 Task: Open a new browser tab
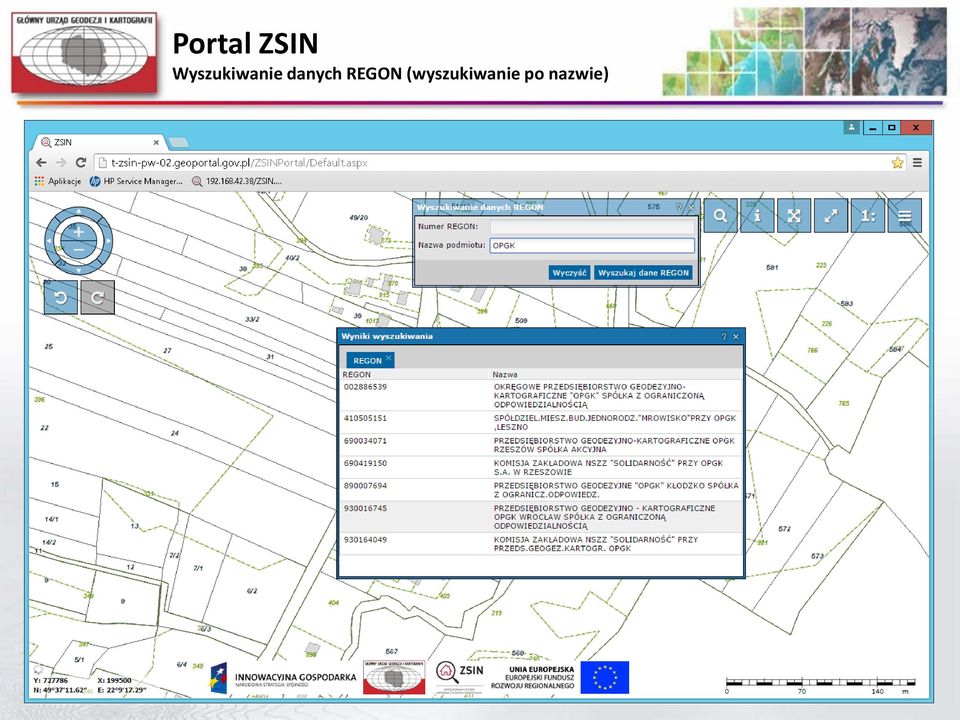(178, 143)
